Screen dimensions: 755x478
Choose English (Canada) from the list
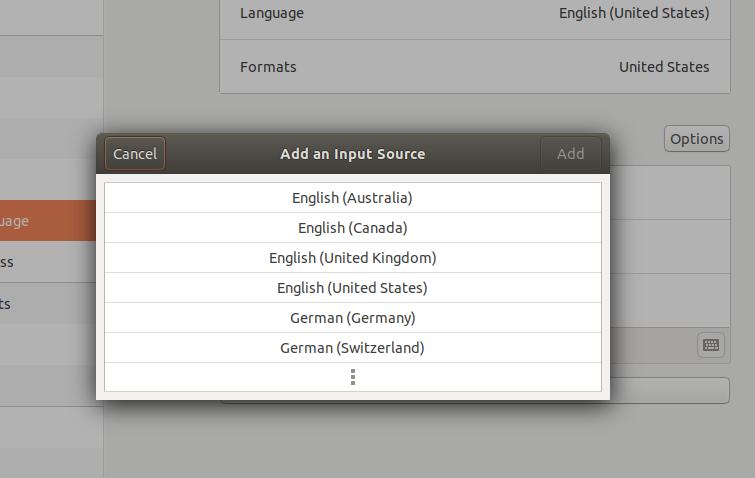click(x=352, y=228)
